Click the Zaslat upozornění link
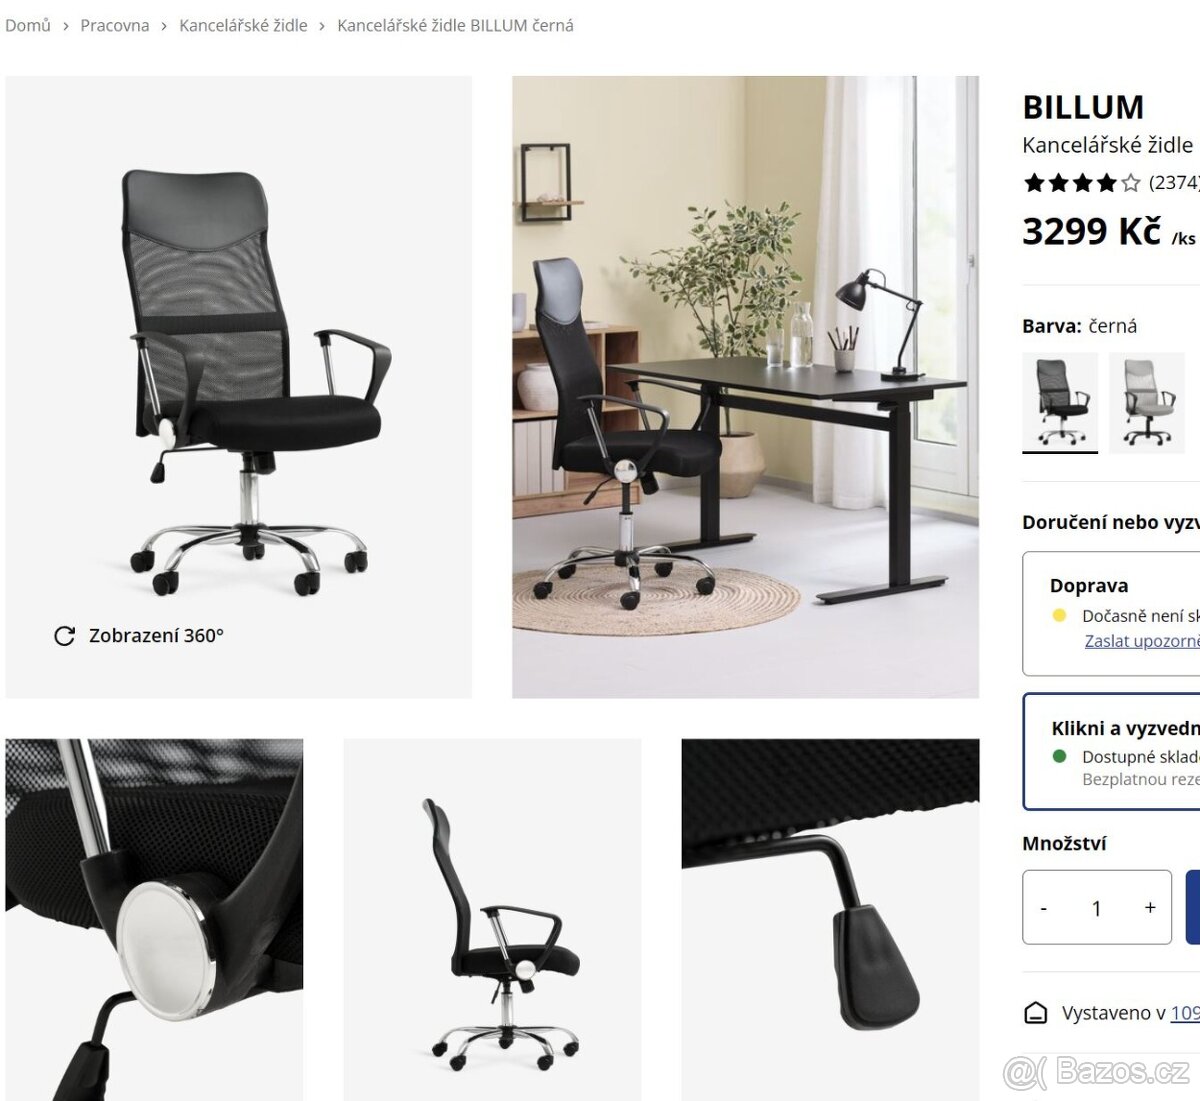The height and width of the screenshot is (1101, 1200). click(1142, 641)
